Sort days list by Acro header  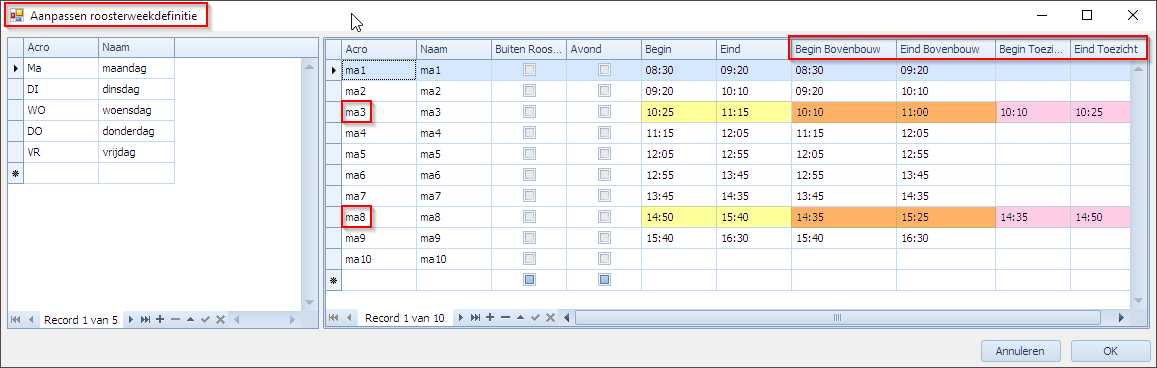[x=61, y=48]
